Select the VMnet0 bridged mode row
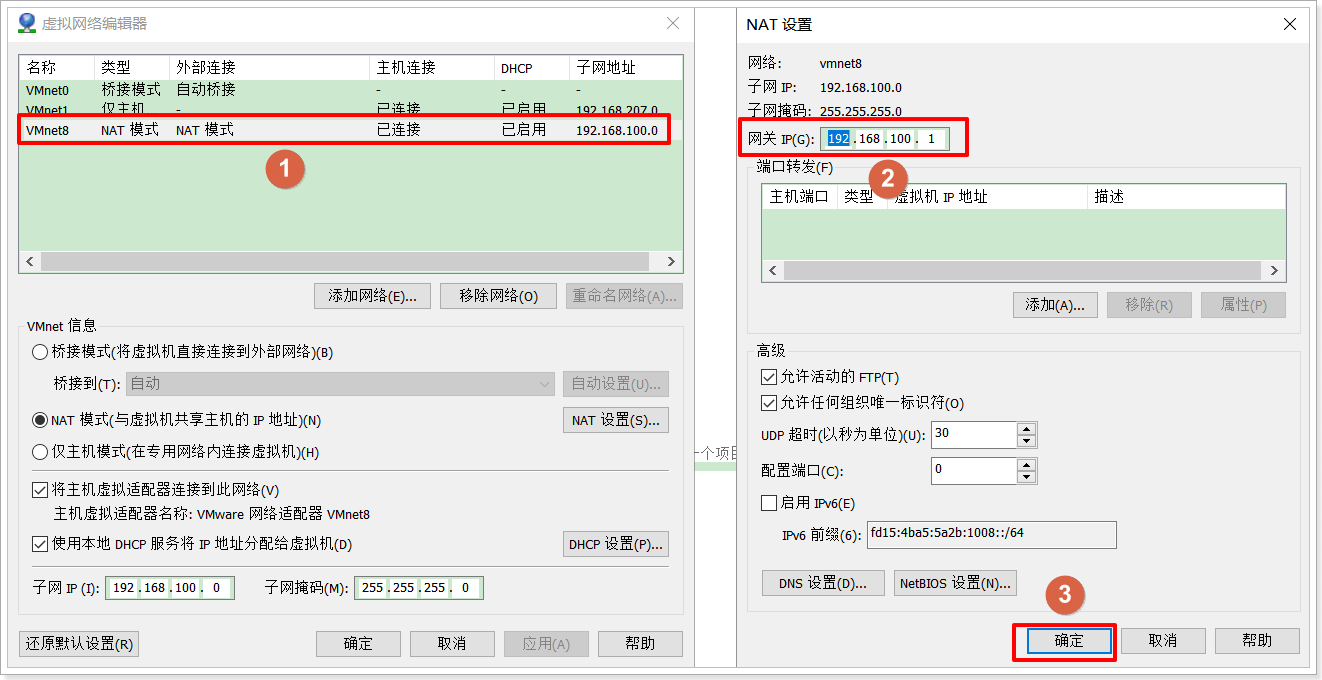Image resolution: width=1322 pixels, height=680 pixels. pos(350,90)
